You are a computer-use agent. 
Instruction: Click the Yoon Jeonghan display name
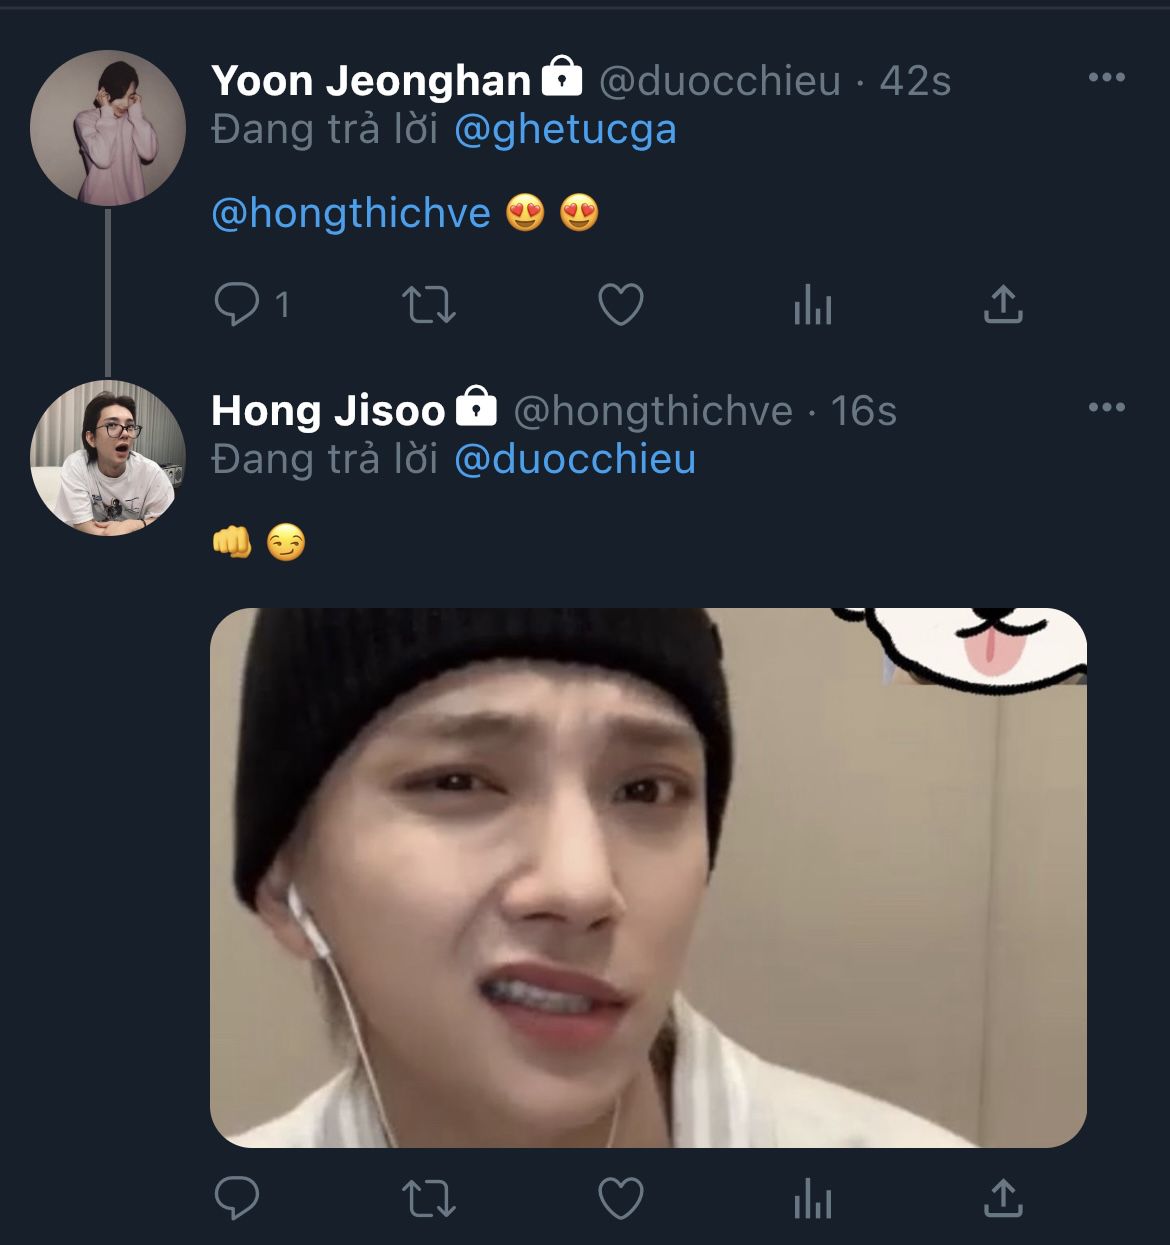click(371, 81)
